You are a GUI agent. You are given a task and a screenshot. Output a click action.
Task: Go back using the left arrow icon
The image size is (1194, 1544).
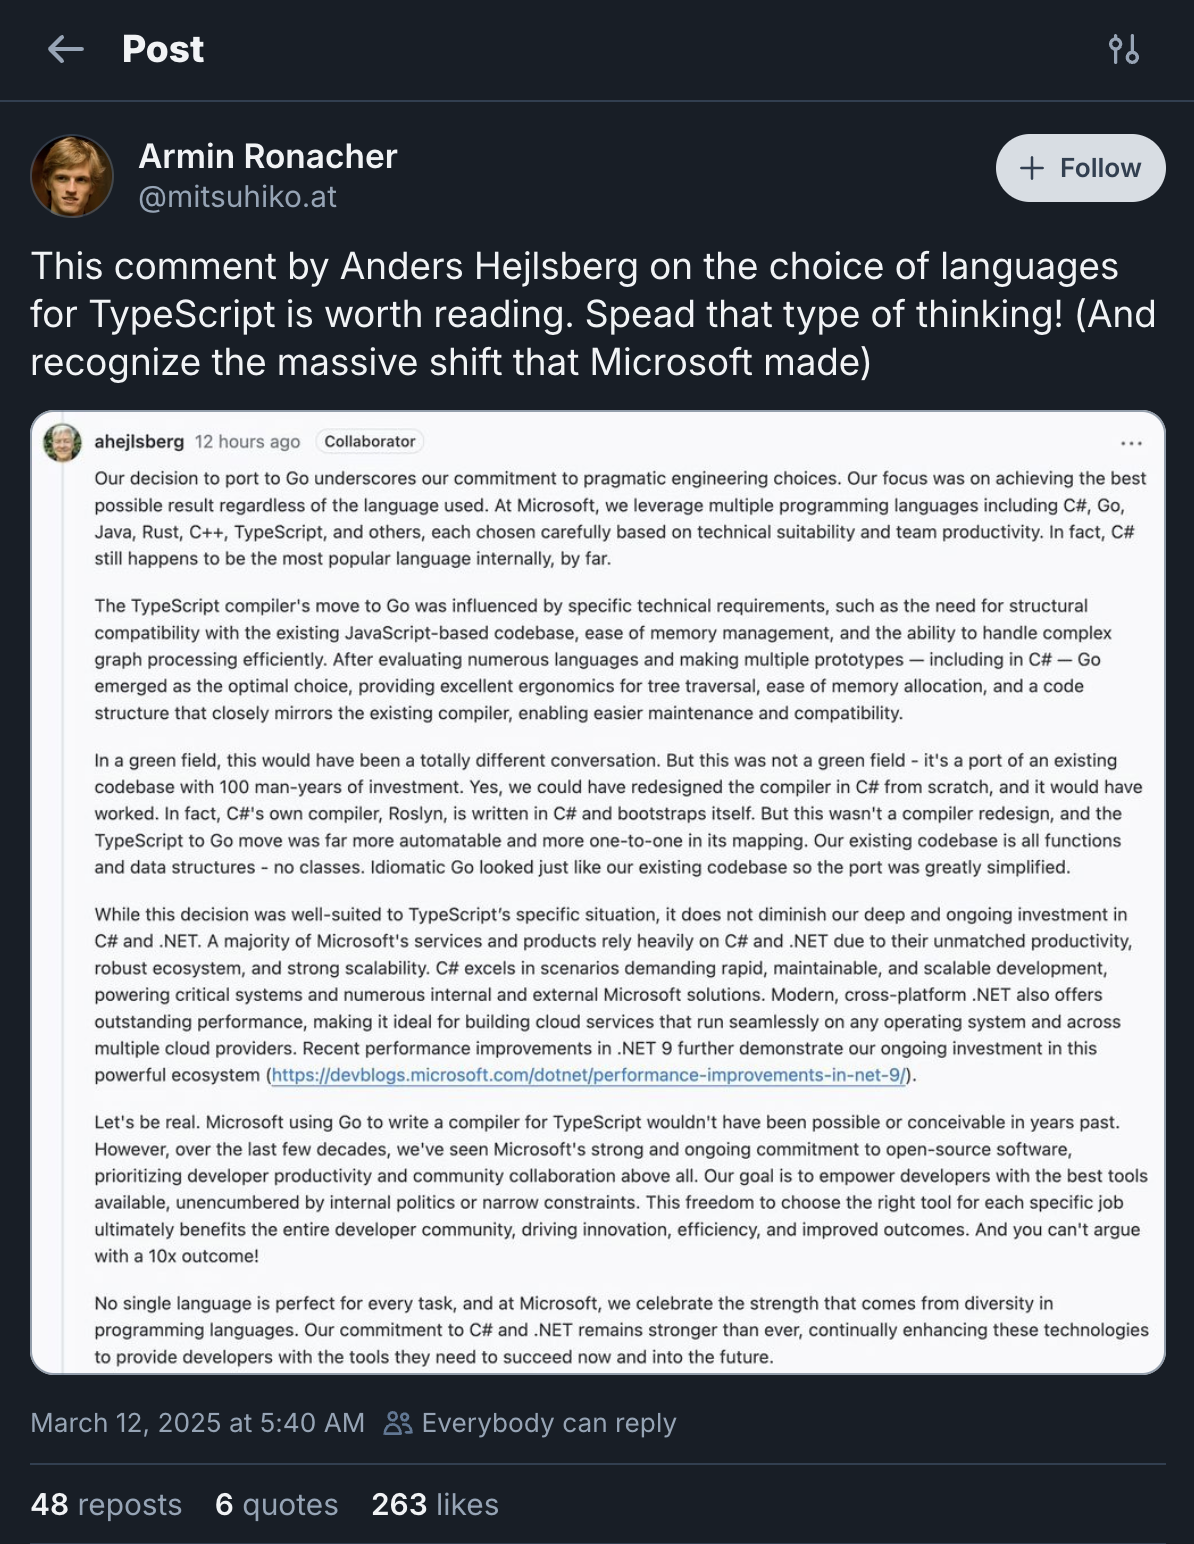pos(66,49)
